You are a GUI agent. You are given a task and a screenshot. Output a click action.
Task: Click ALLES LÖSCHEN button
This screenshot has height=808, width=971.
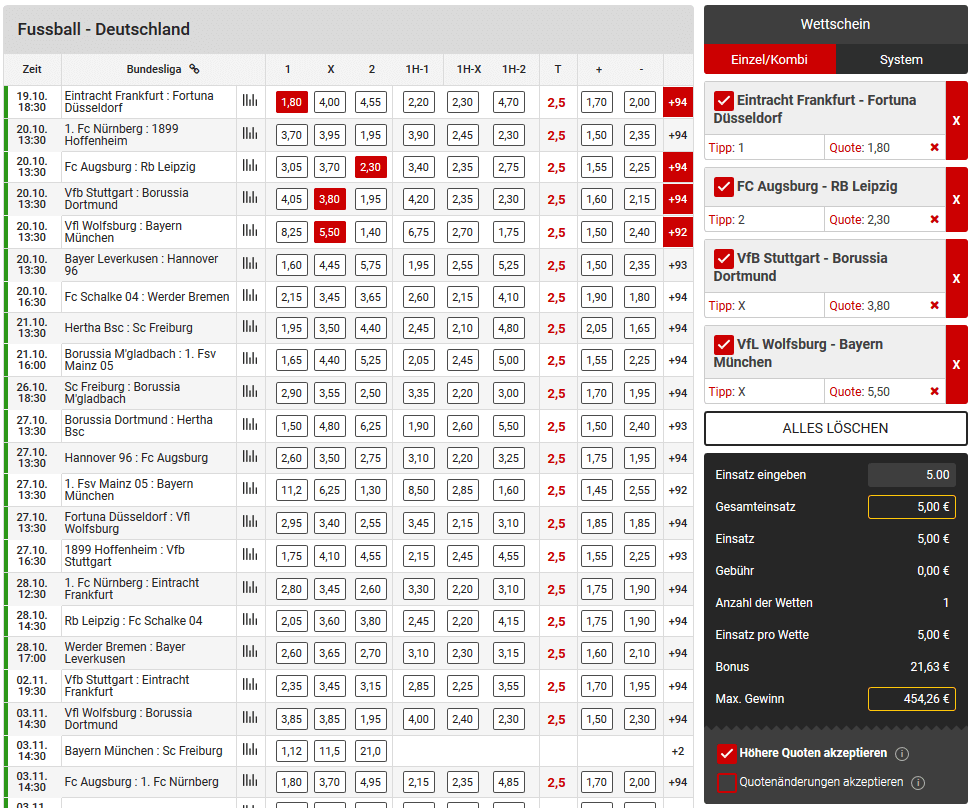835,428
